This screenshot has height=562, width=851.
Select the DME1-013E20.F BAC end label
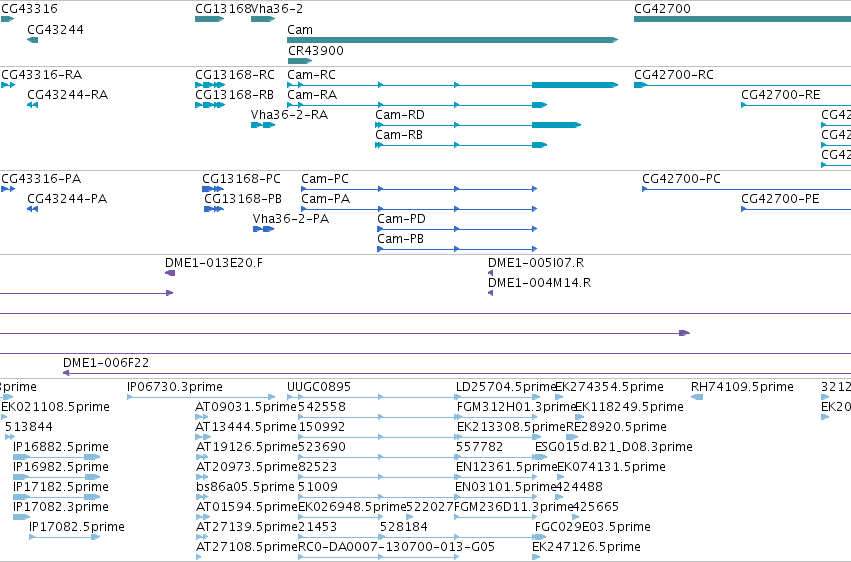[214, 263]
